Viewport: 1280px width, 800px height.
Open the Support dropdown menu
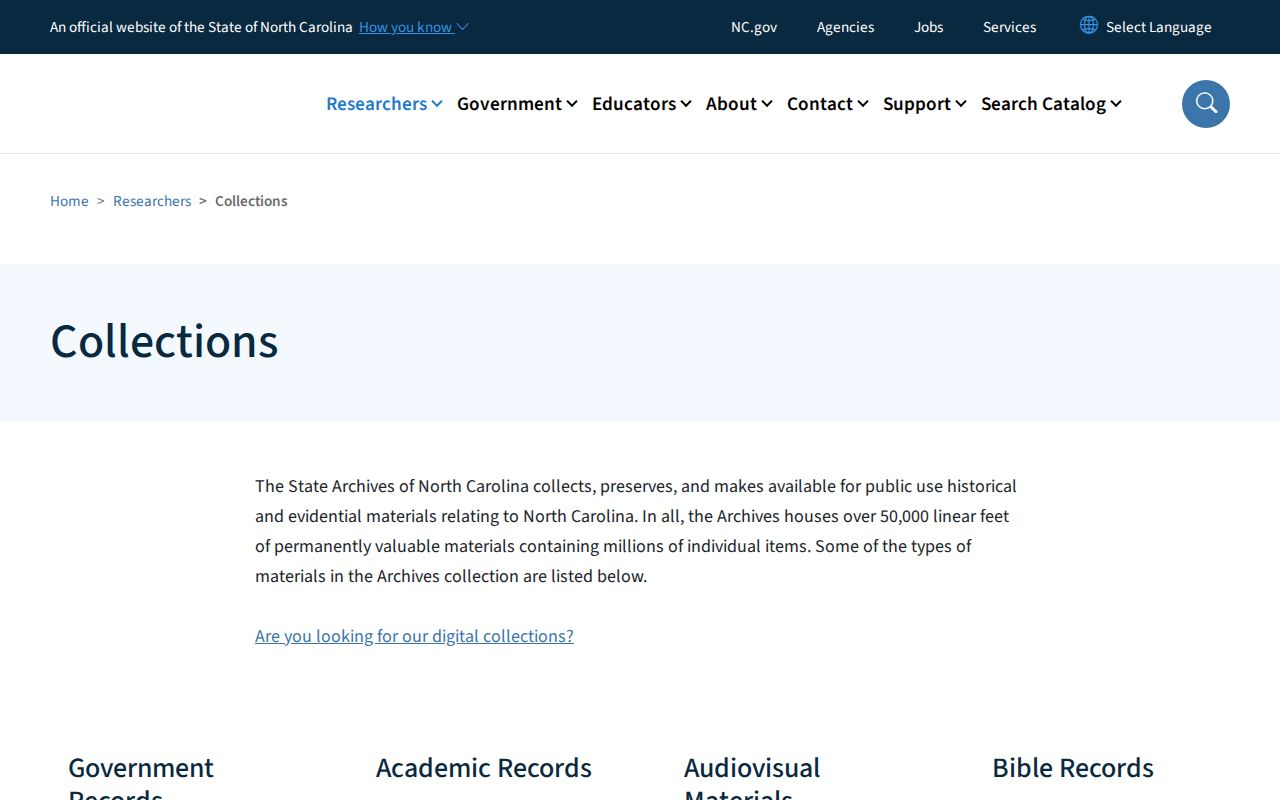[924, 104]
